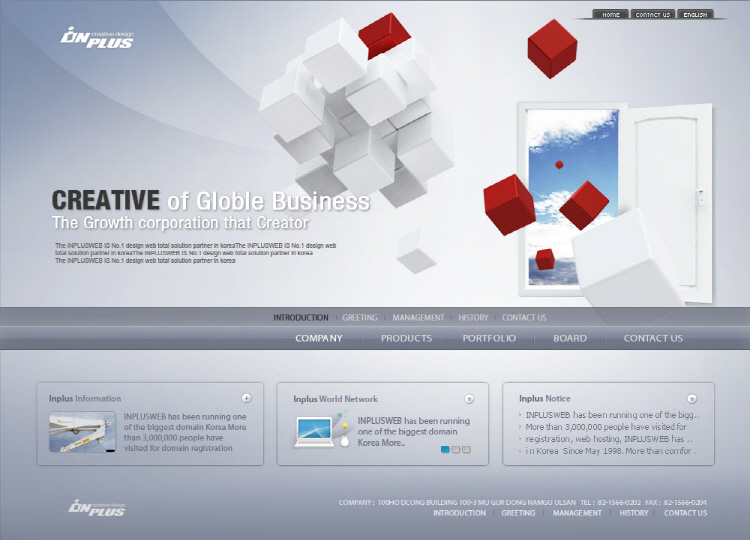Viewport: 750px width, 540px height.
Task: Click the INPLUS logo in the footer
Action: (x=97, y=508)
